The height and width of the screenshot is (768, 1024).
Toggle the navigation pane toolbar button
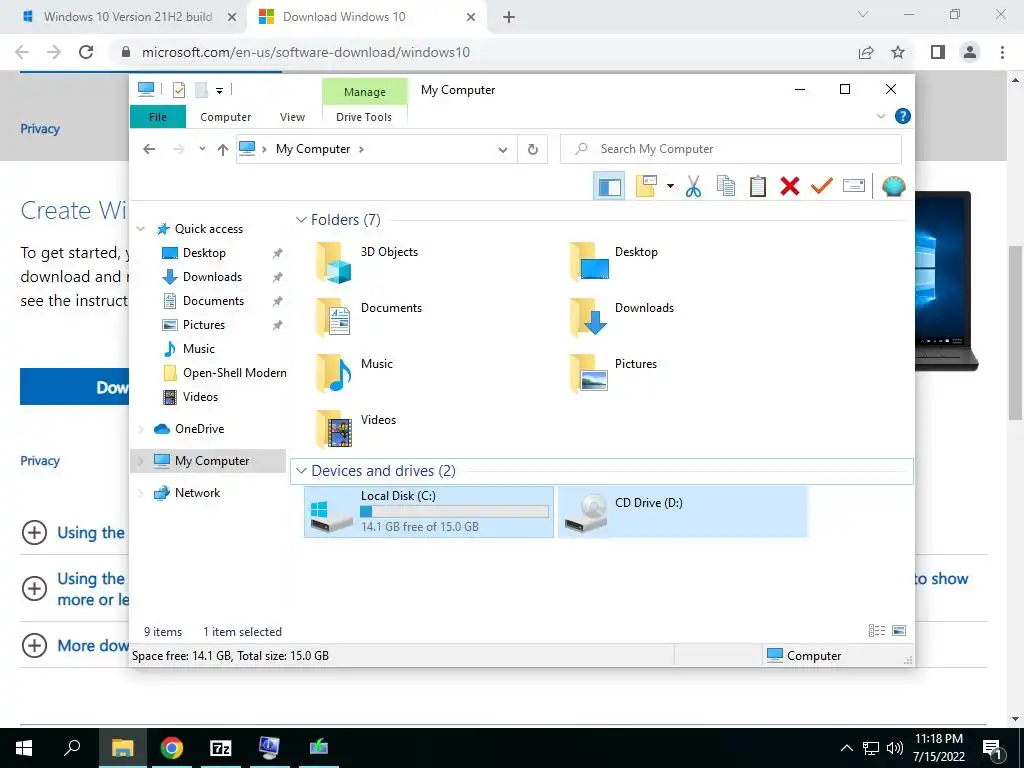(x=609, y=187)
